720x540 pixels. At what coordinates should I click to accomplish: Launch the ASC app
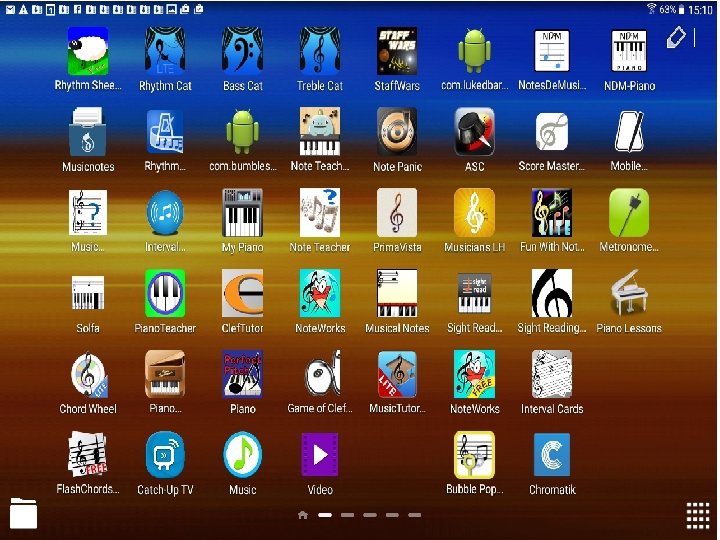coord(474,132)
